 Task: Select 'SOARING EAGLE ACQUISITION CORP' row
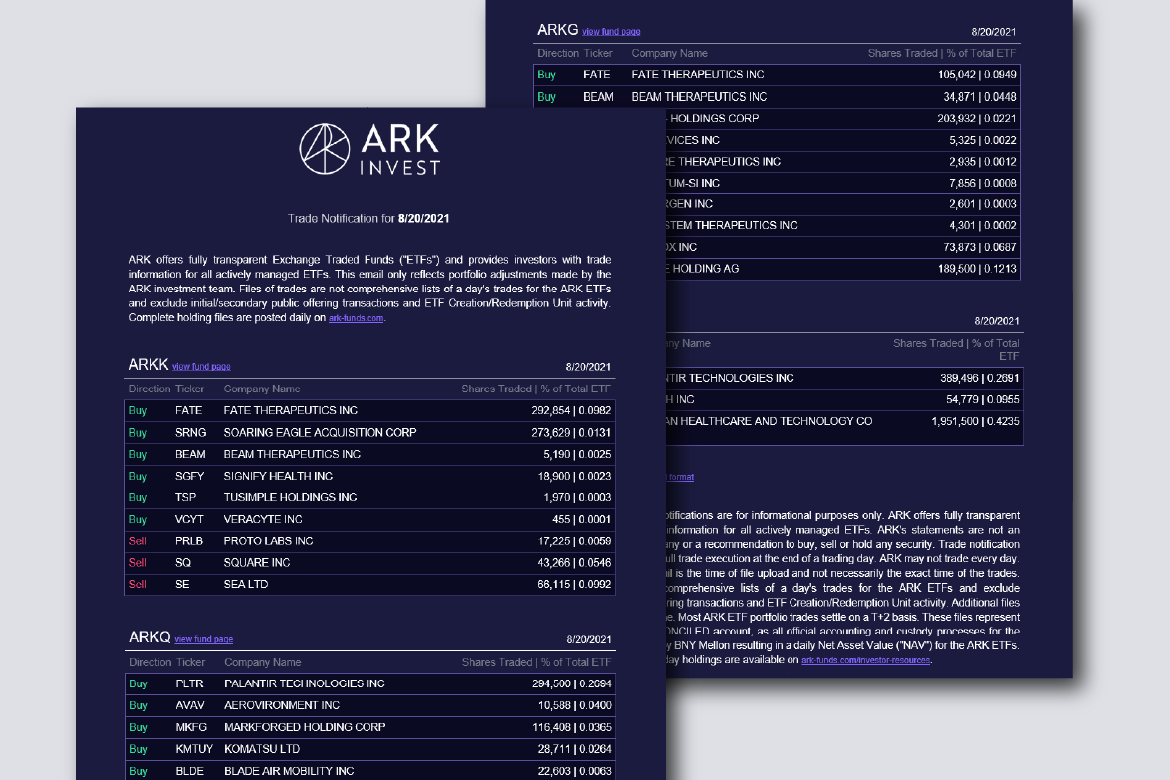pyautogui.click(x=369, y=432)
